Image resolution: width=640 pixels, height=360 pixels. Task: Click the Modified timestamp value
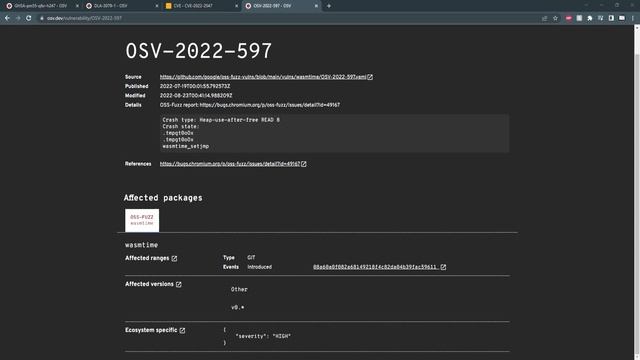(x=196, y=96)
